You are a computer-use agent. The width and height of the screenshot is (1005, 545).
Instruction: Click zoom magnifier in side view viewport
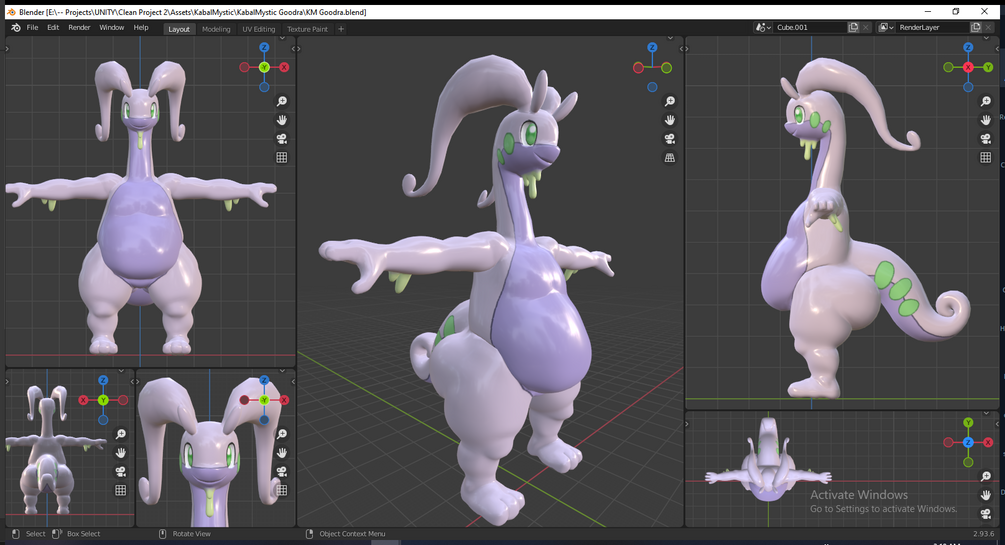point(986,101)
